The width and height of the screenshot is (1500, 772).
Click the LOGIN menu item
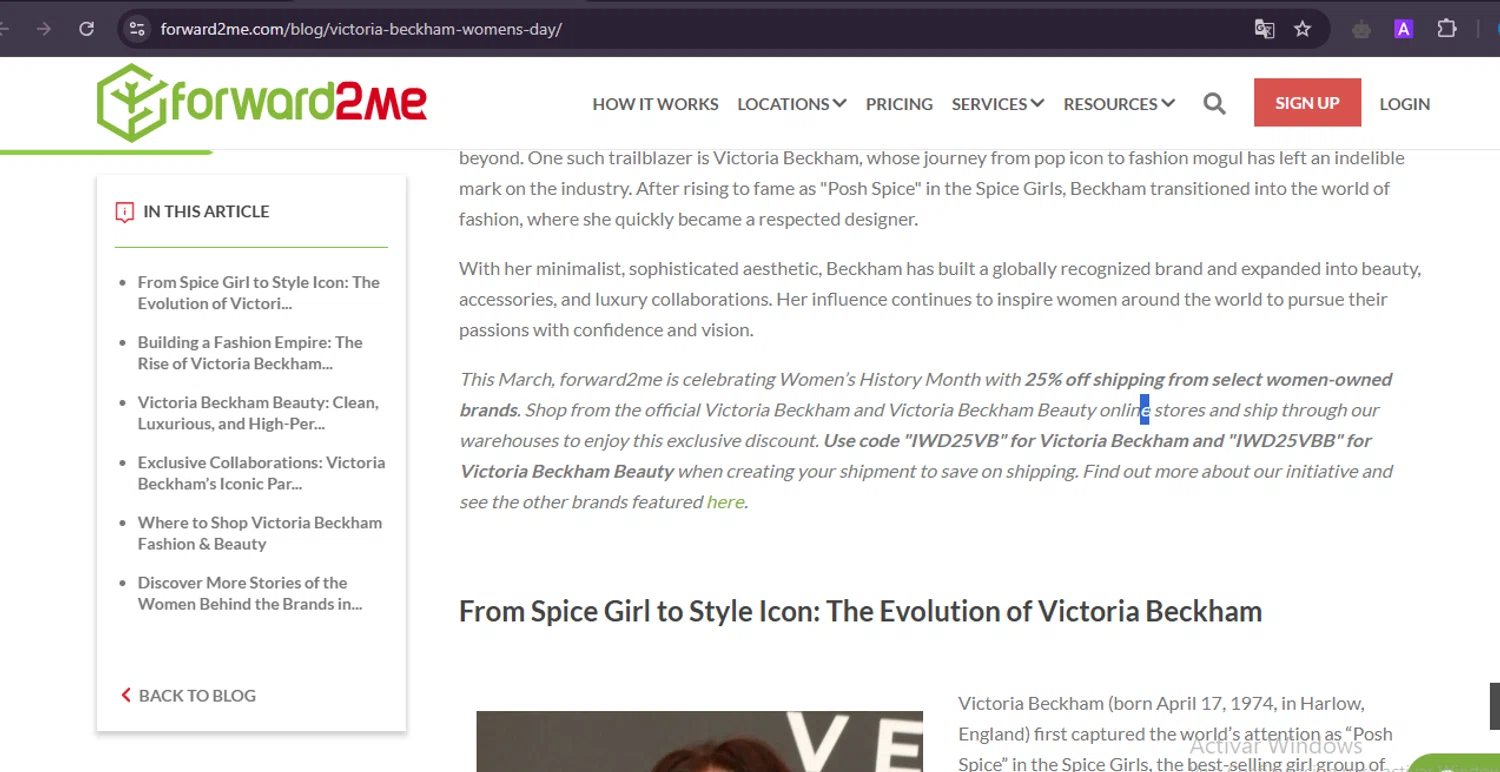tap(1404, 104)
